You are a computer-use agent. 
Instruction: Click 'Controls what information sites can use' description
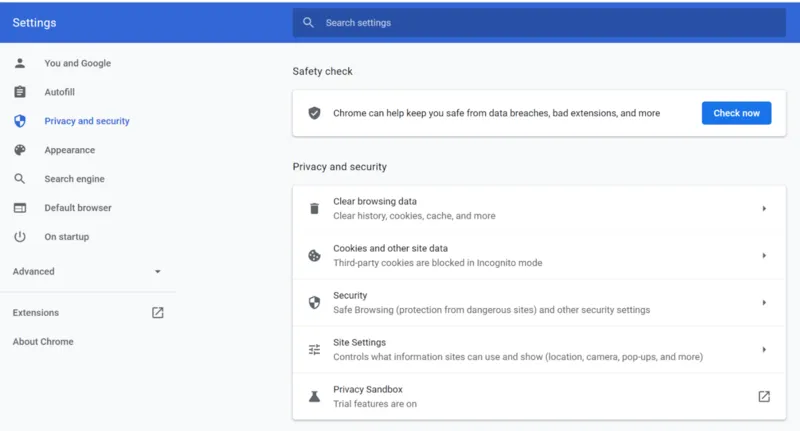tap(518, 357)
